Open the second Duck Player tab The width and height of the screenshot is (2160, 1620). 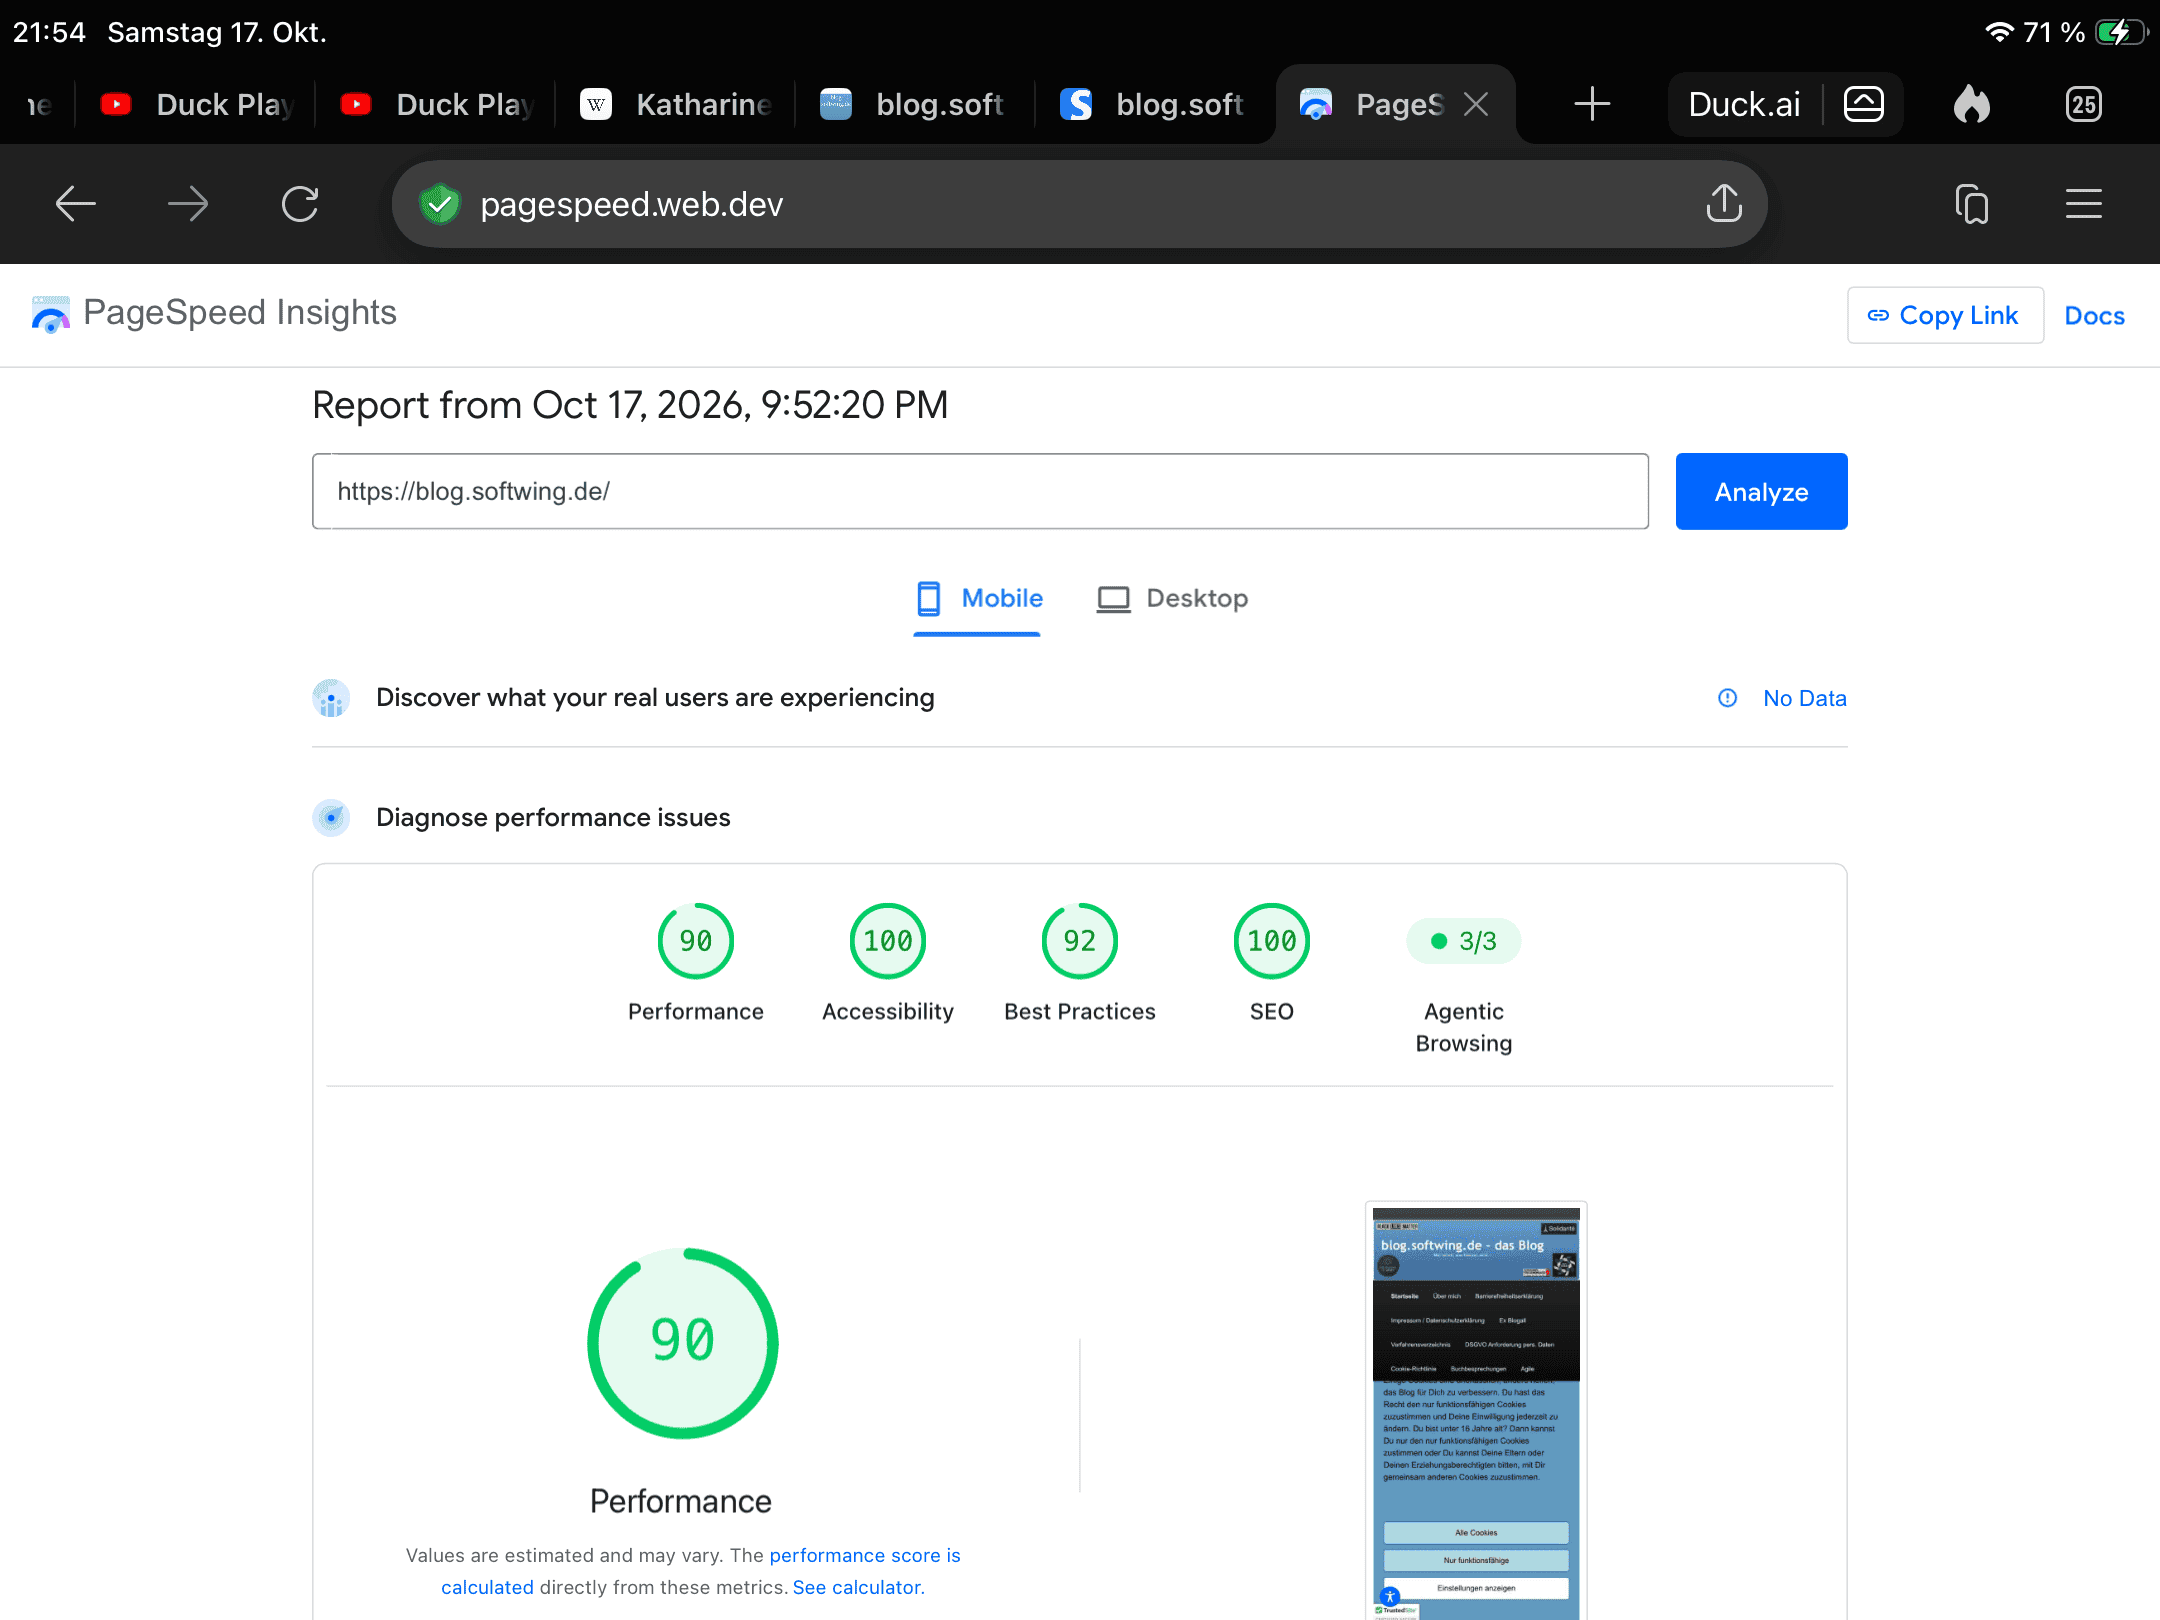(438, 104)
